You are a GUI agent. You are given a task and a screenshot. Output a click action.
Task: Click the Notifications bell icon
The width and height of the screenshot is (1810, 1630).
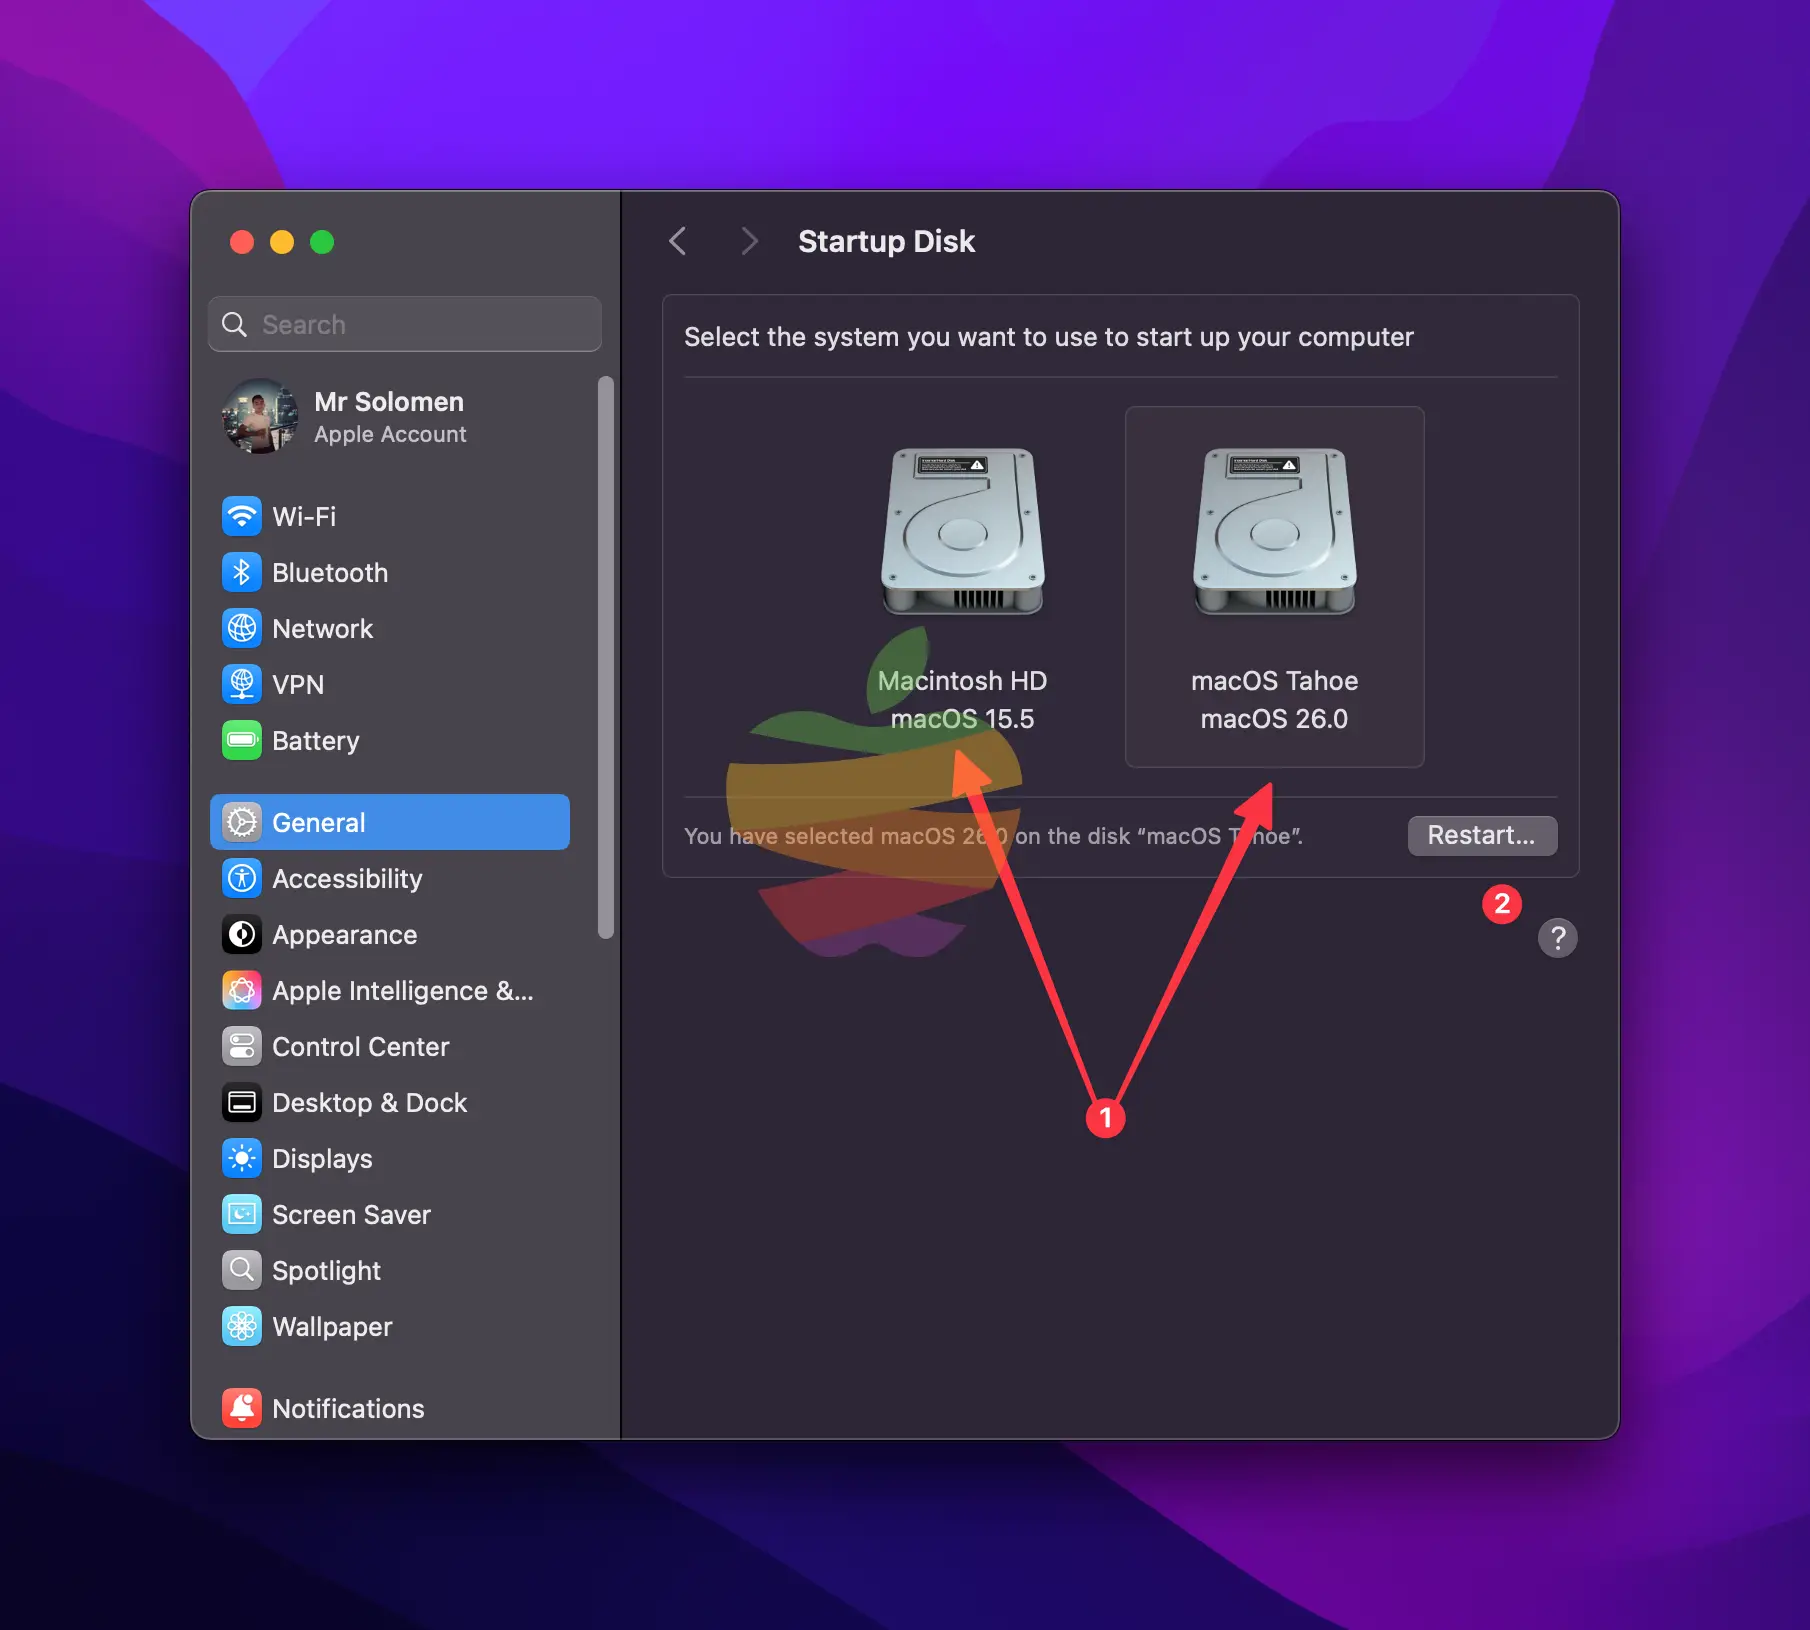[x=242, y=1409]
